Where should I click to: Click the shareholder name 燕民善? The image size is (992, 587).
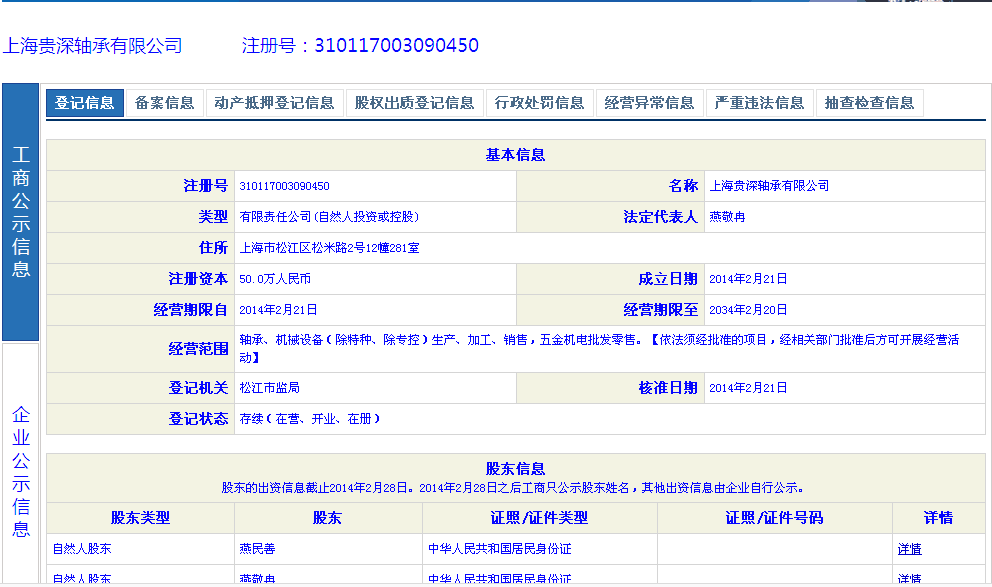pos(258,549)
